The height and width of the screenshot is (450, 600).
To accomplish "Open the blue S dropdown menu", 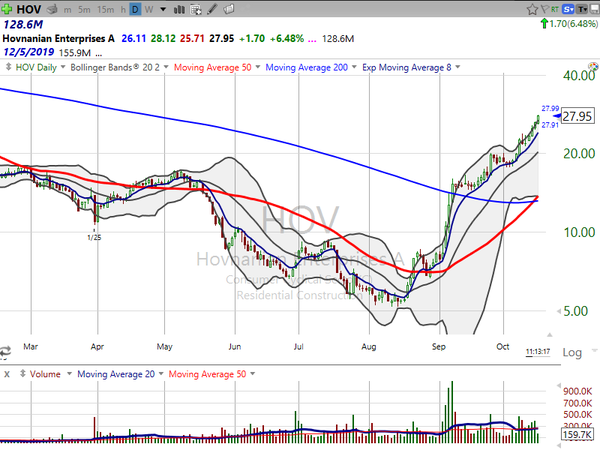I will tap(568, 9).
